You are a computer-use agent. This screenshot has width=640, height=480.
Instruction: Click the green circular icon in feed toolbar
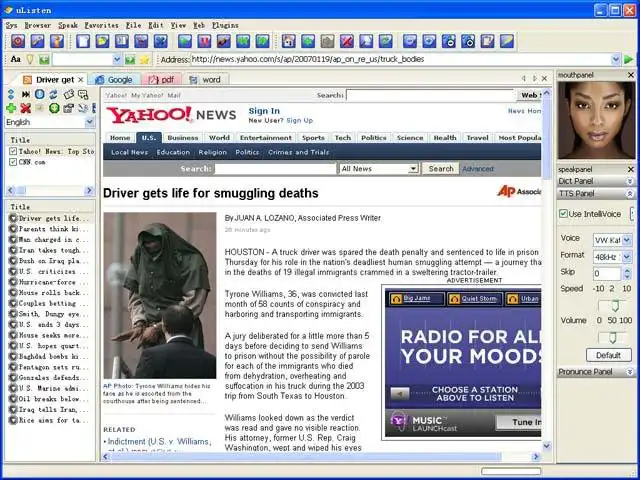click(54, 108)
